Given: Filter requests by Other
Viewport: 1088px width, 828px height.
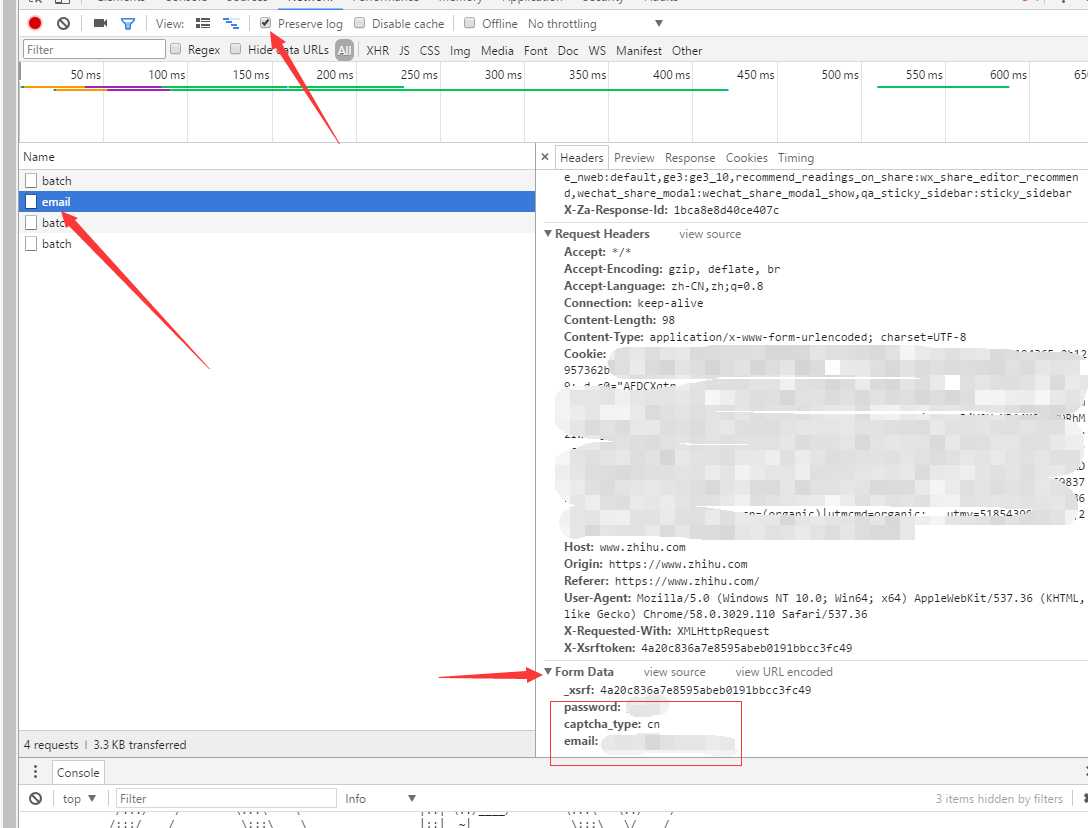Looking at the screenshot, I should pyautogui.click(x=687, y=50).
